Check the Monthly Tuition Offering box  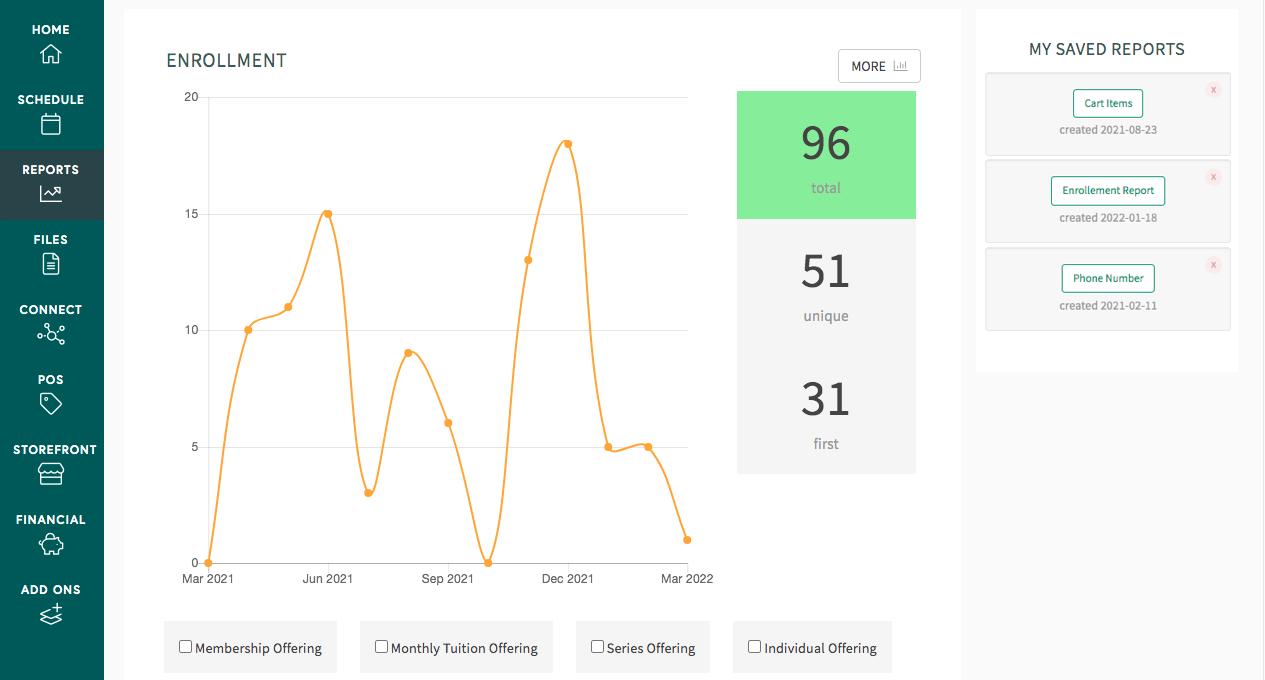pyautogui.click(x=381, y=647)
